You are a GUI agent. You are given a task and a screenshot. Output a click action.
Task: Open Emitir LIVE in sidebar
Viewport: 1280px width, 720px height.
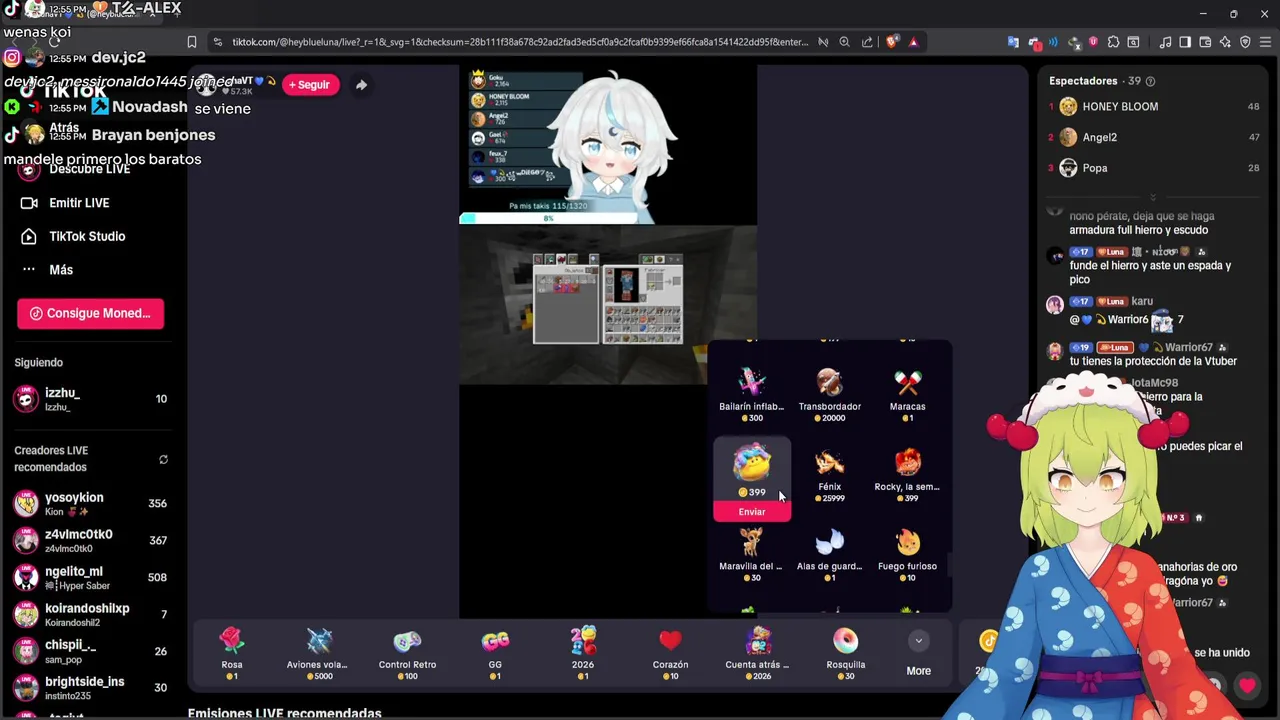tap(79, 203)
